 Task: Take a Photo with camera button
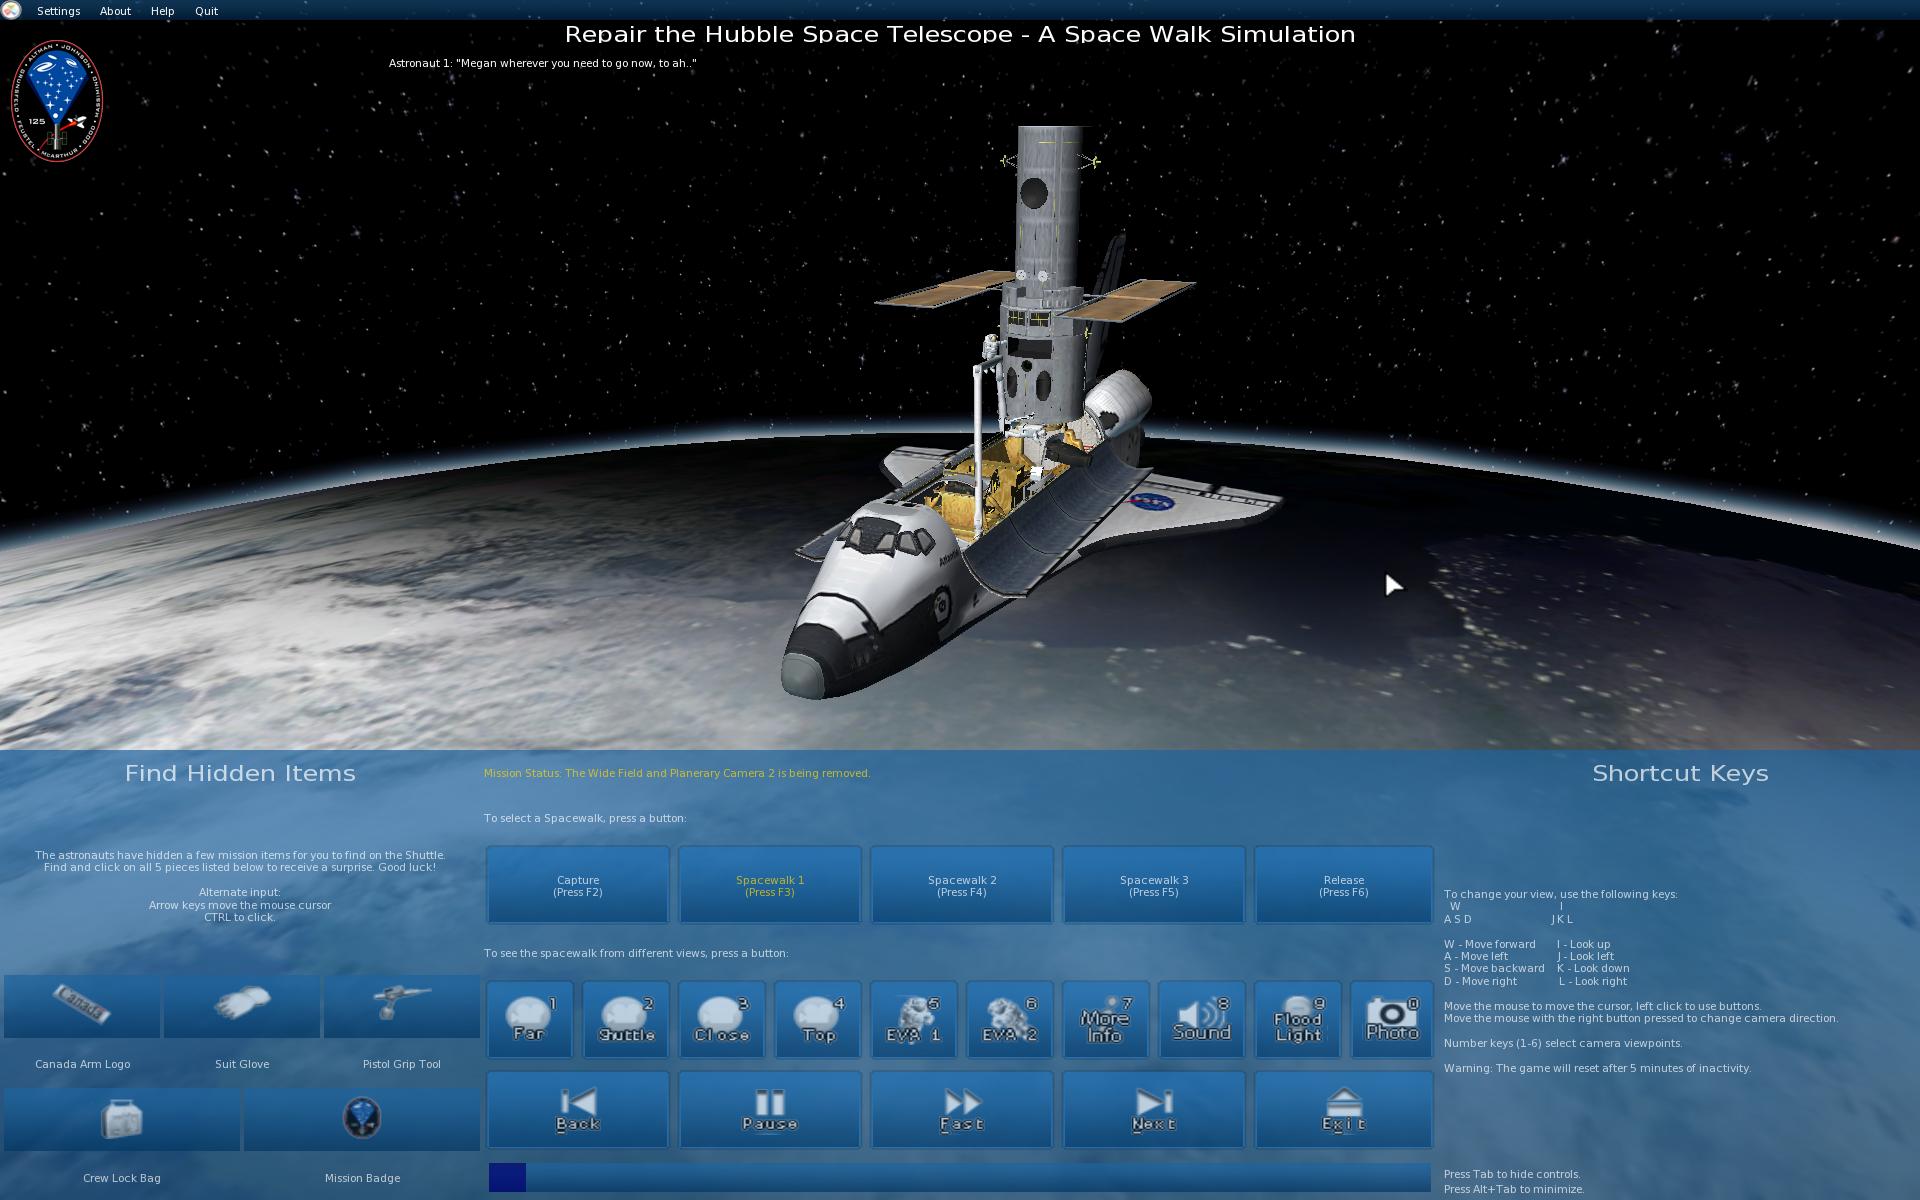(1392, 1019)
